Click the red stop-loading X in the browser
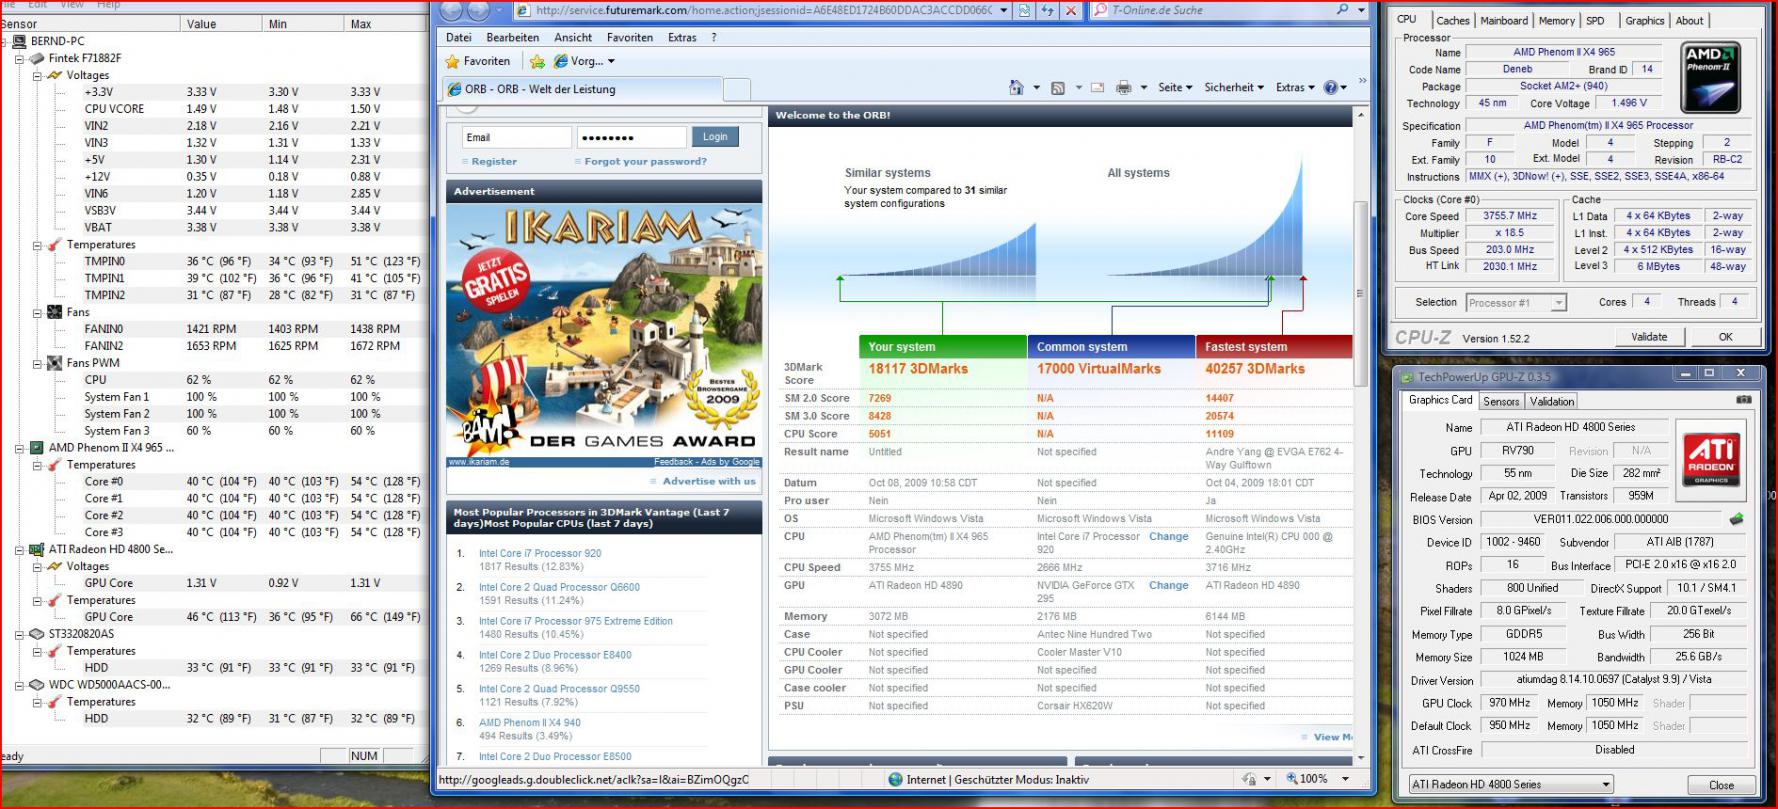 [x=1071, y=11]
